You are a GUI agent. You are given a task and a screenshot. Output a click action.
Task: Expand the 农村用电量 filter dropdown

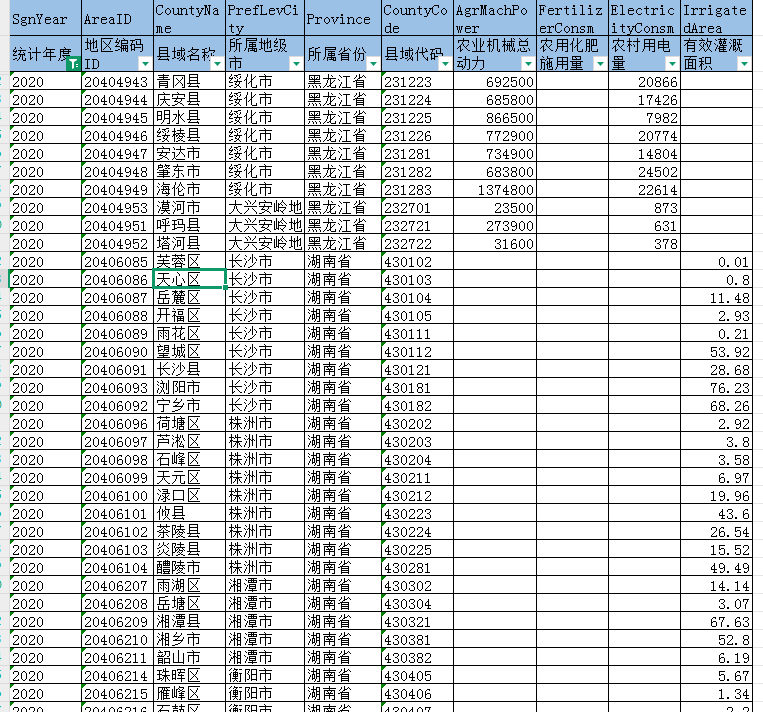(x=671, y=63)
